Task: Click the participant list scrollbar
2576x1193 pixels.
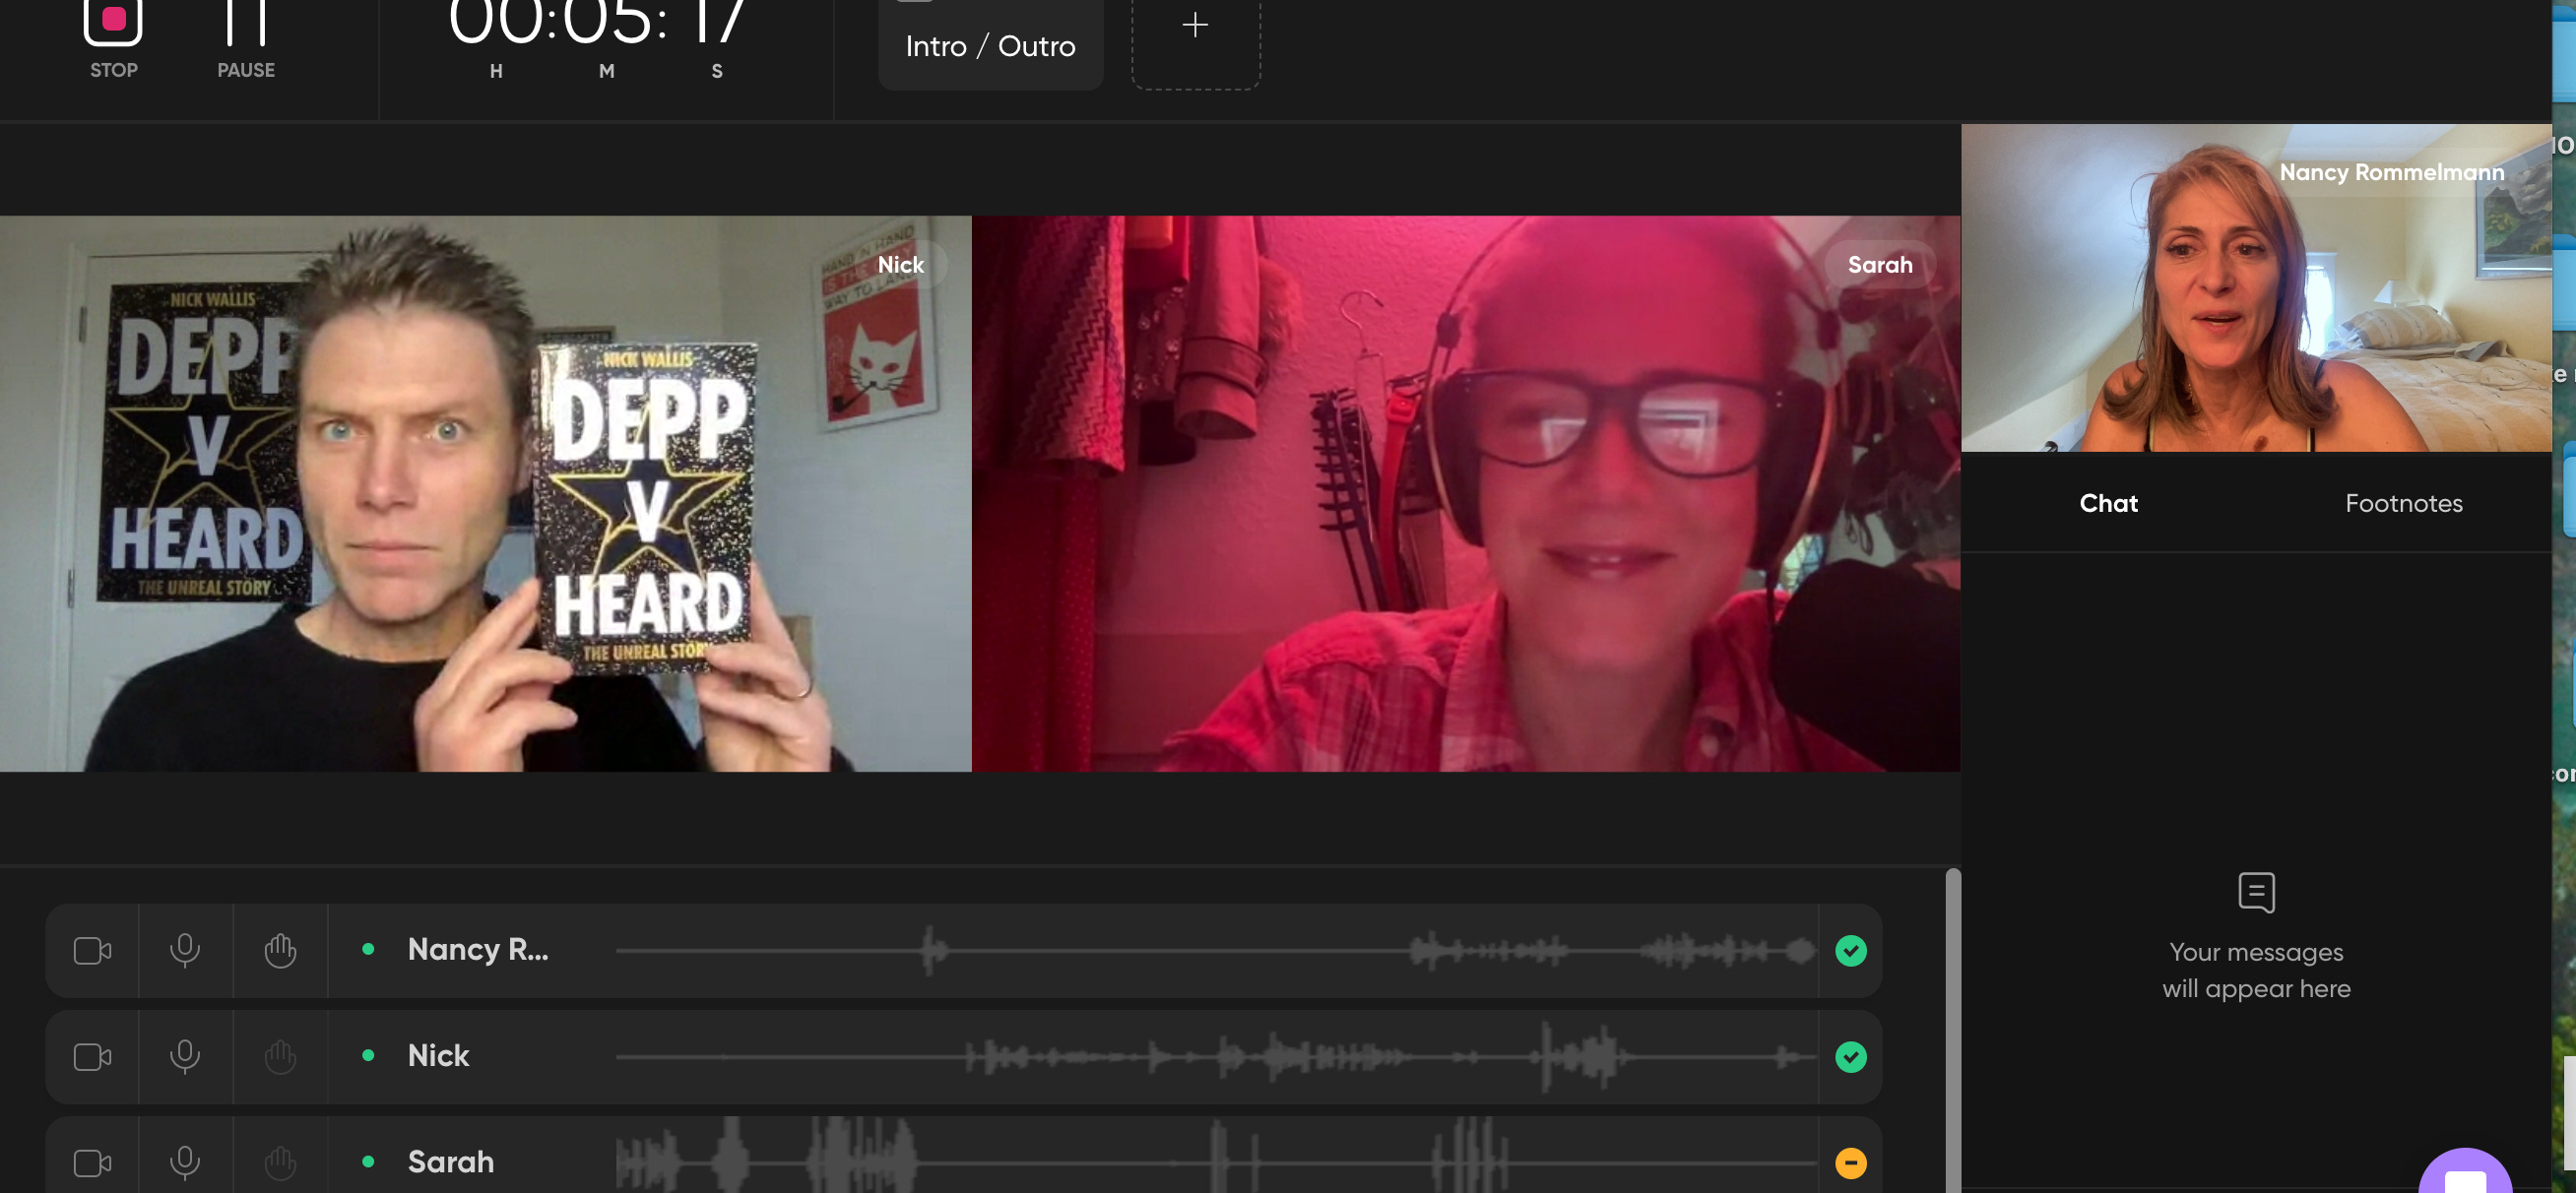Action: point(1952,1030)
